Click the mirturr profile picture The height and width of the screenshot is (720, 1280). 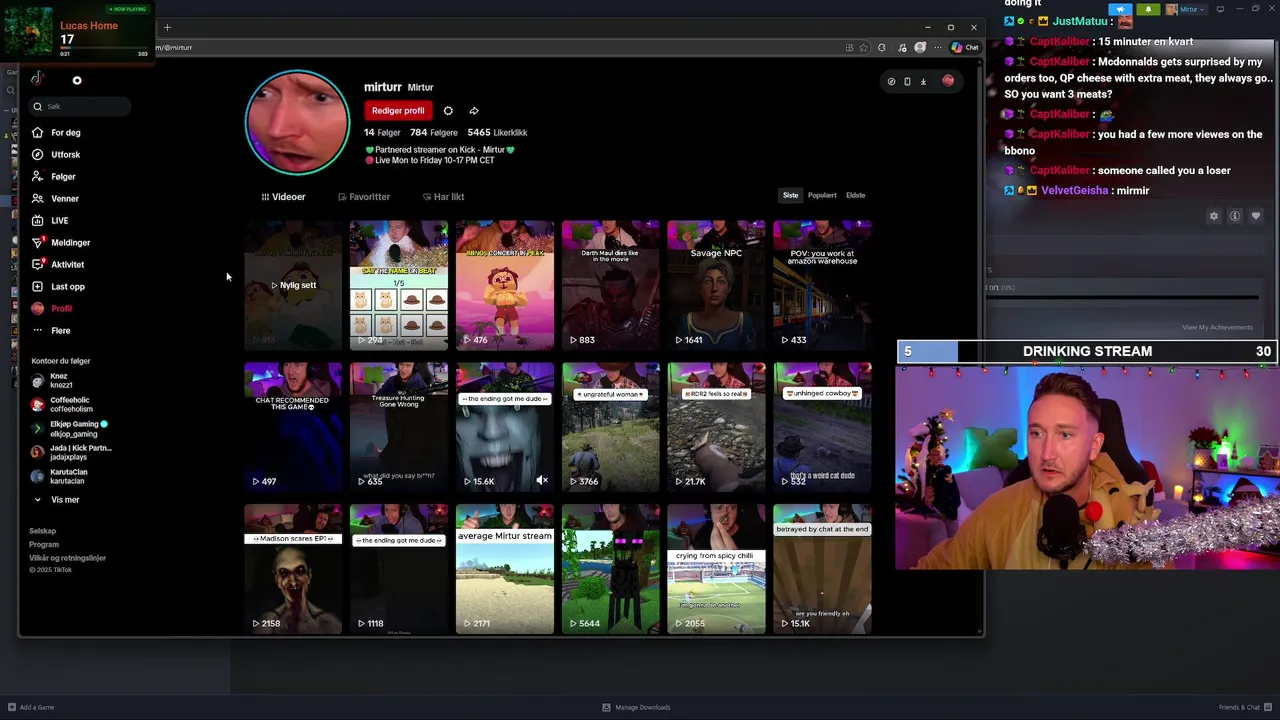[297, 122]
